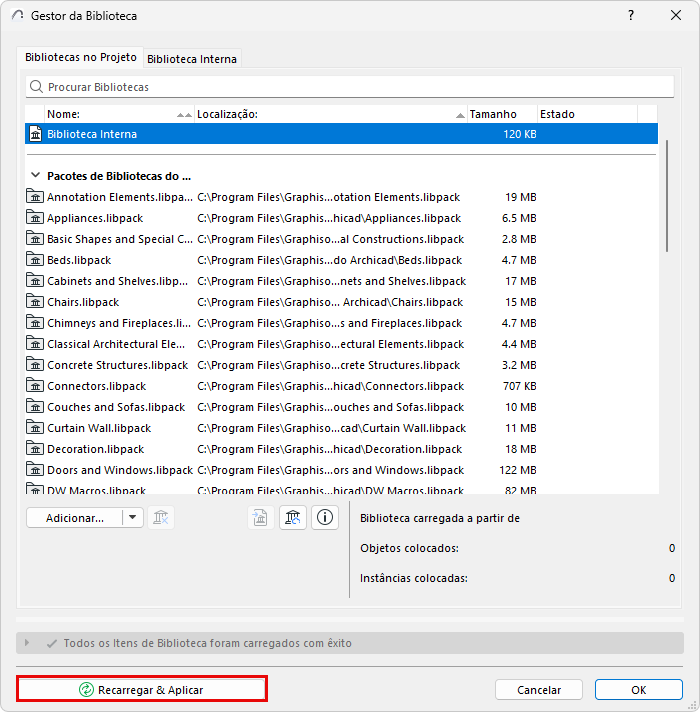Click the 122 MB size value
Viewport: 700px width, 712px height.
click(x=518, y=470)
